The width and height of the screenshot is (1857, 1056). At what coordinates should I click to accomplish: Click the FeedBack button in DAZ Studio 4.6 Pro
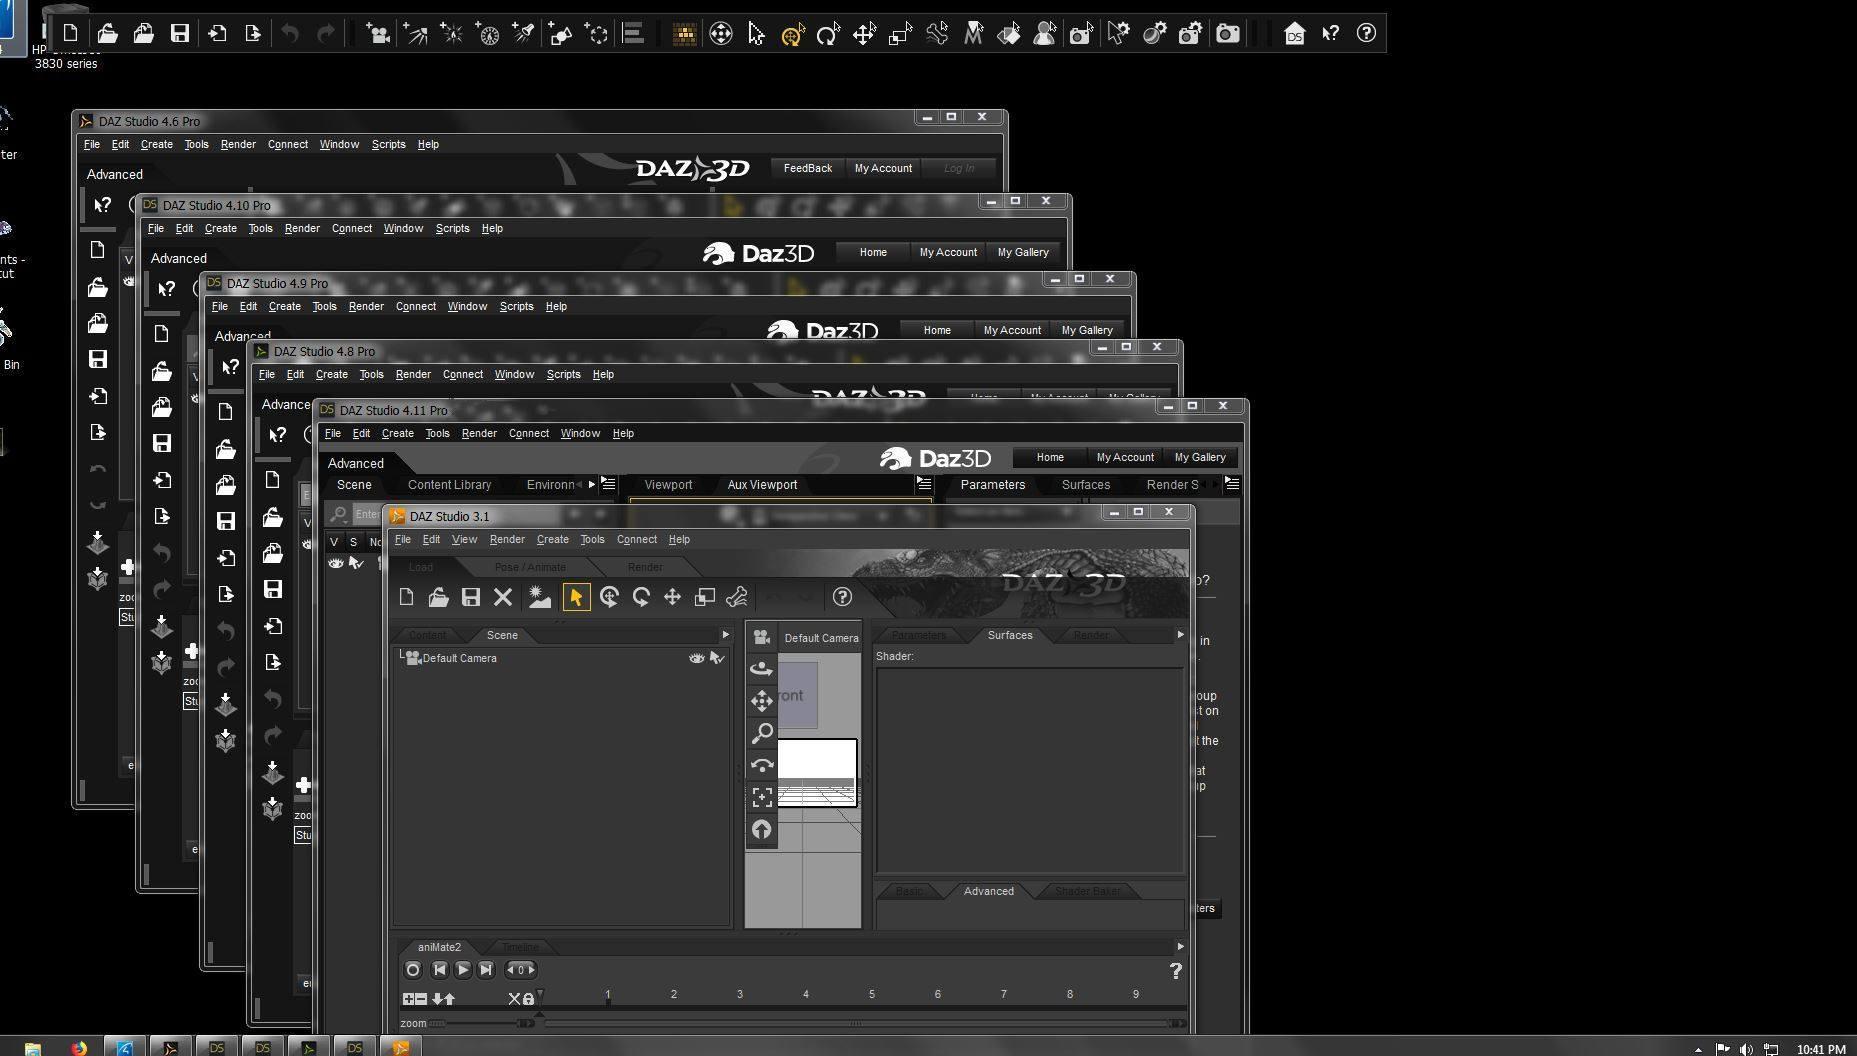tap(808, 168)
